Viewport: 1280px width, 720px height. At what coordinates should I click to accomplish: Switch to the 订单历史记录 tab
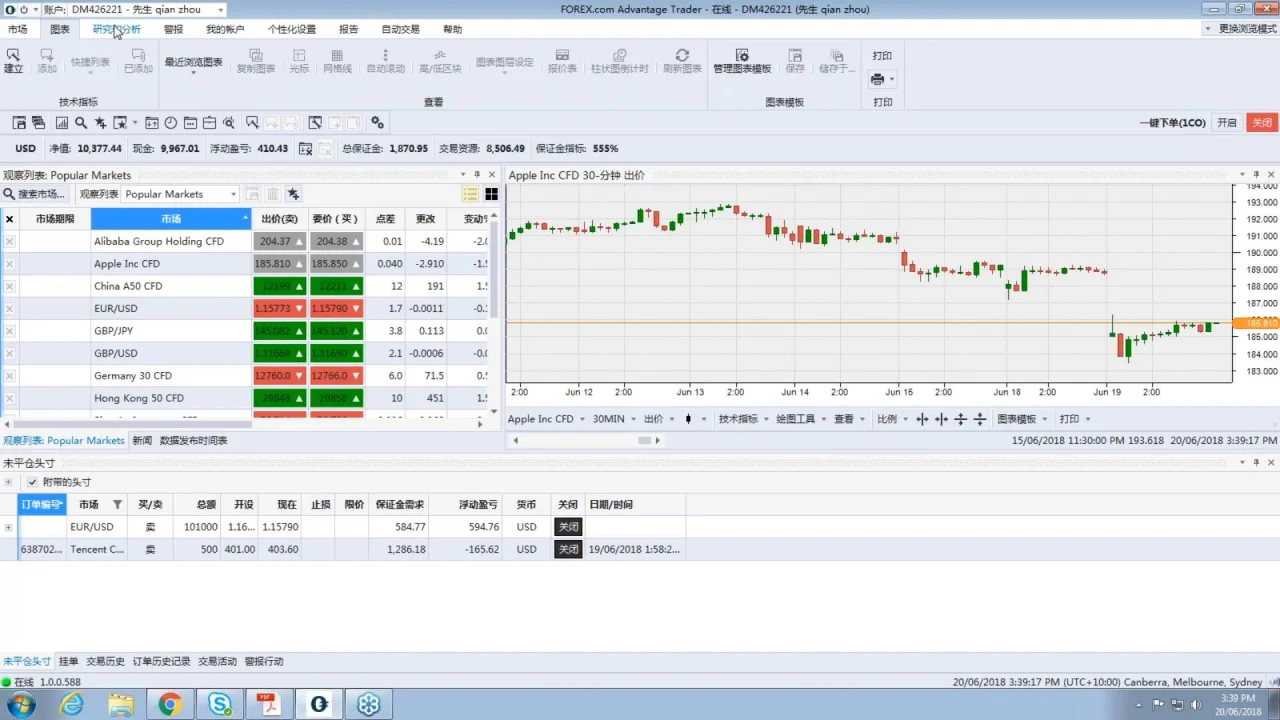point(161,661)
